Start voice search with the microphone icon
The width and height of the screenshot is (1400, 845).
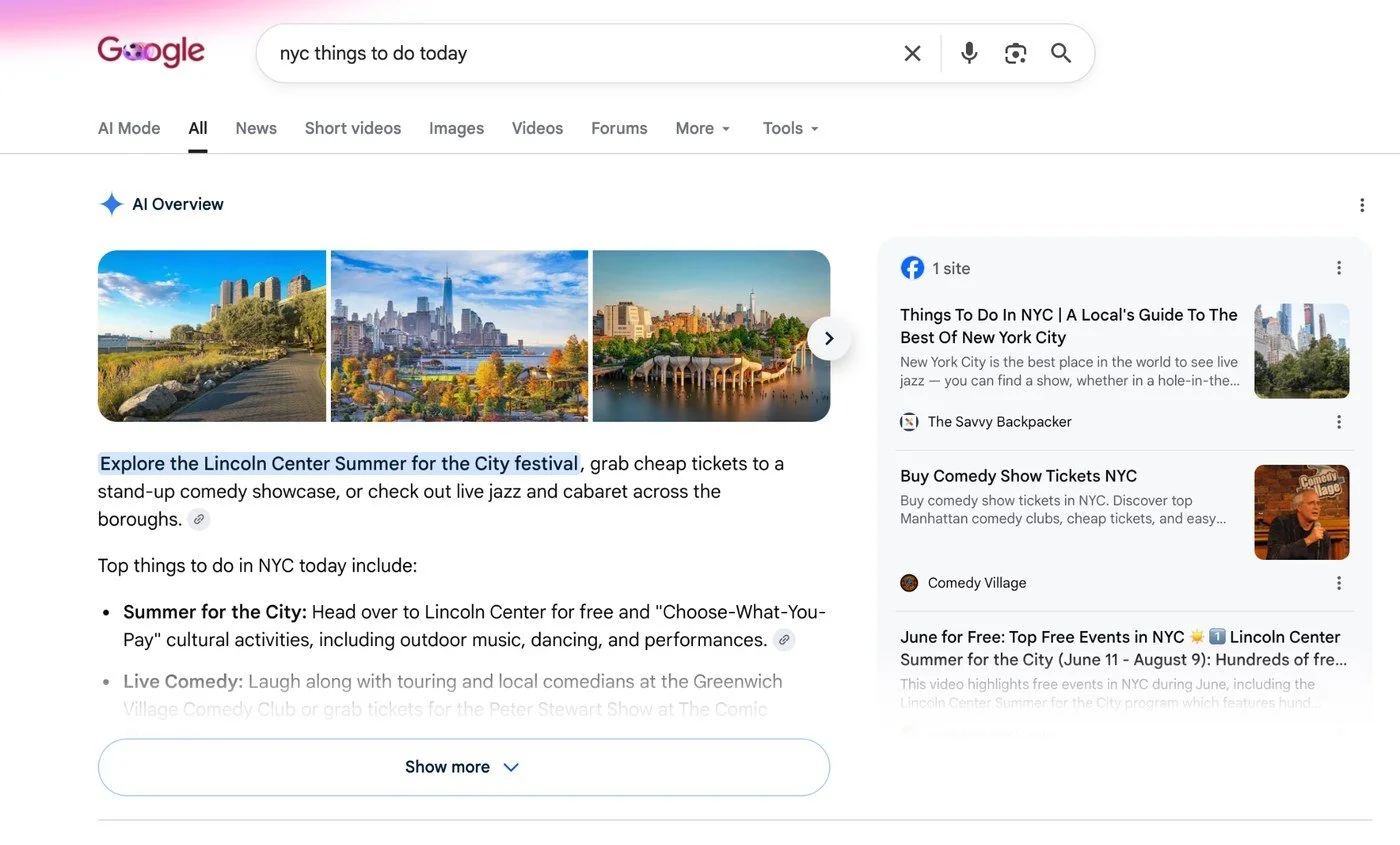tap(969, 53)
